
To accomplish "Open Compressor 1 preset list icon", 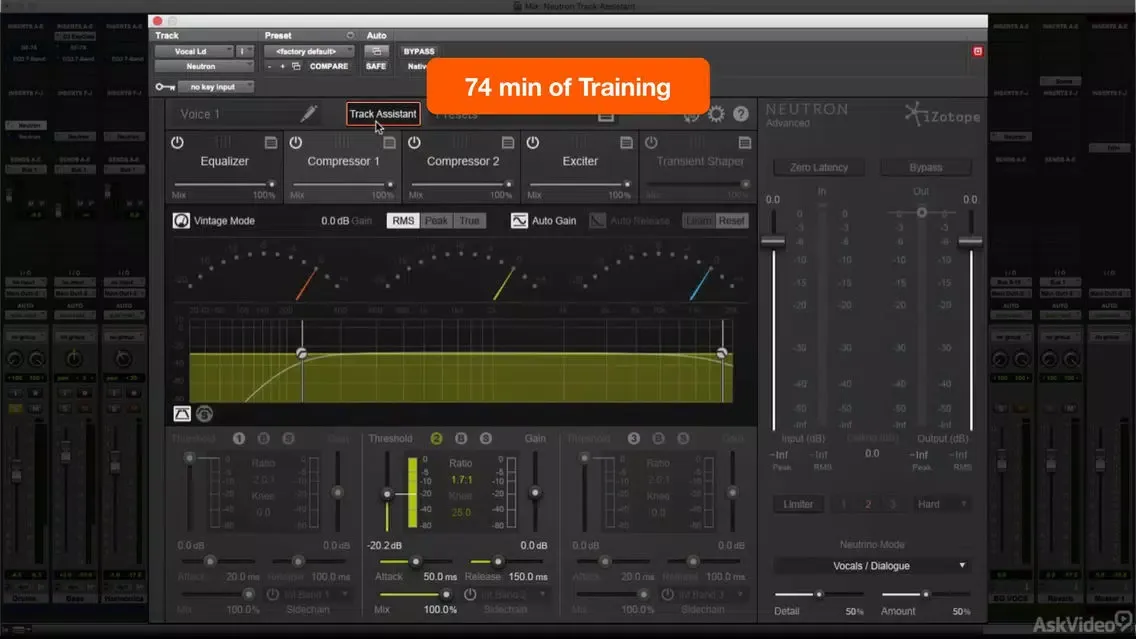I will point(390,143).
